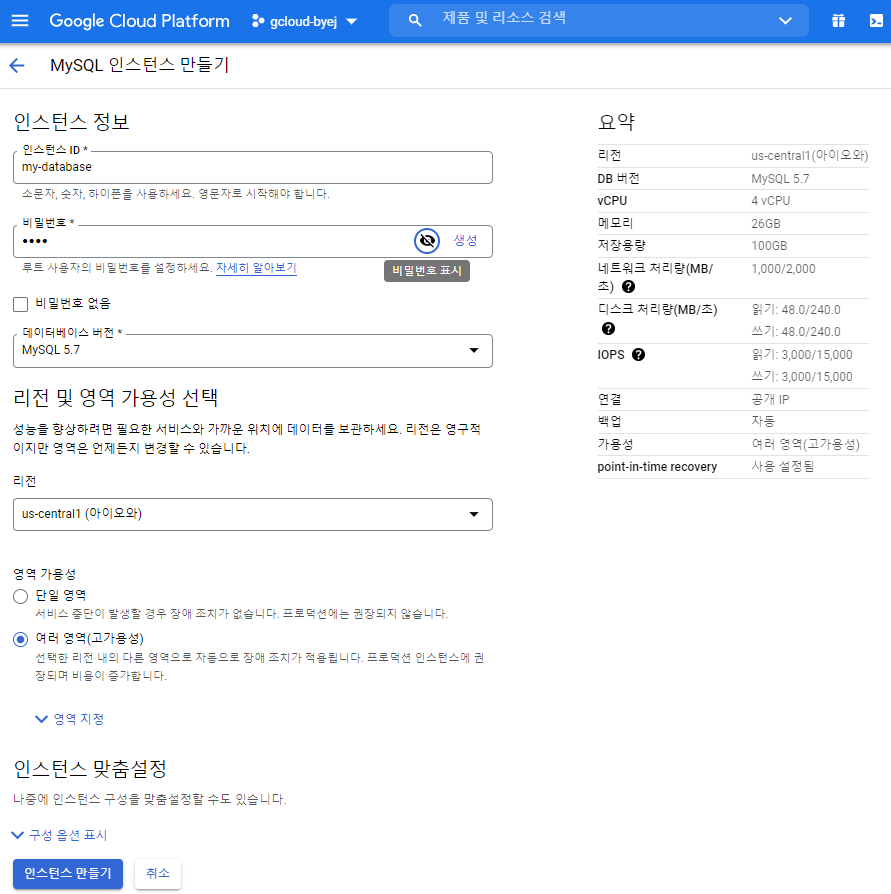Open help for 네트워크 처리량
The width and height of the screenshot is (891, 894).
pyautogui.click(x=628, y=286)
